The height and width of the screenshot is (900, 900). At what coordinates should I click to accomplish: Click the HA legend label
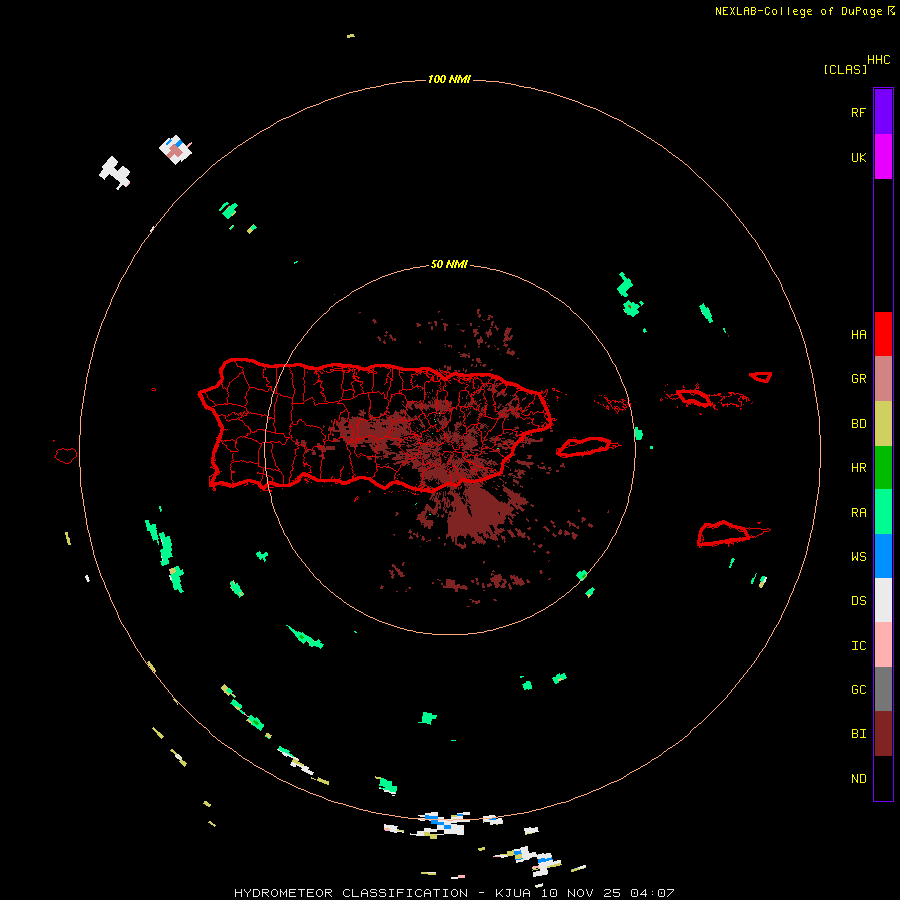coord(858,335)
